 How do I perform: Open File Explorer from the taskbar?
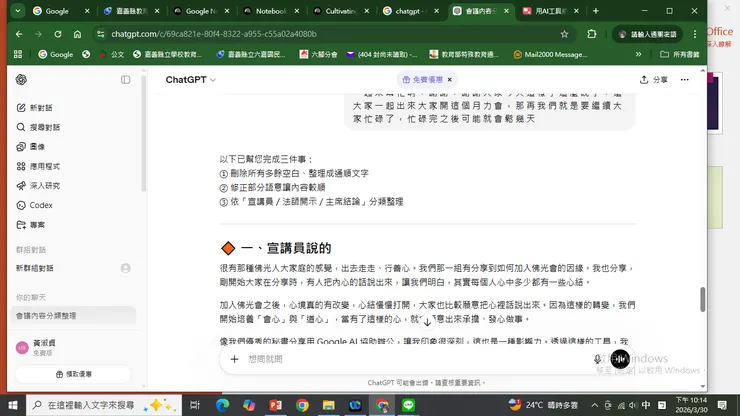(328, 405)
